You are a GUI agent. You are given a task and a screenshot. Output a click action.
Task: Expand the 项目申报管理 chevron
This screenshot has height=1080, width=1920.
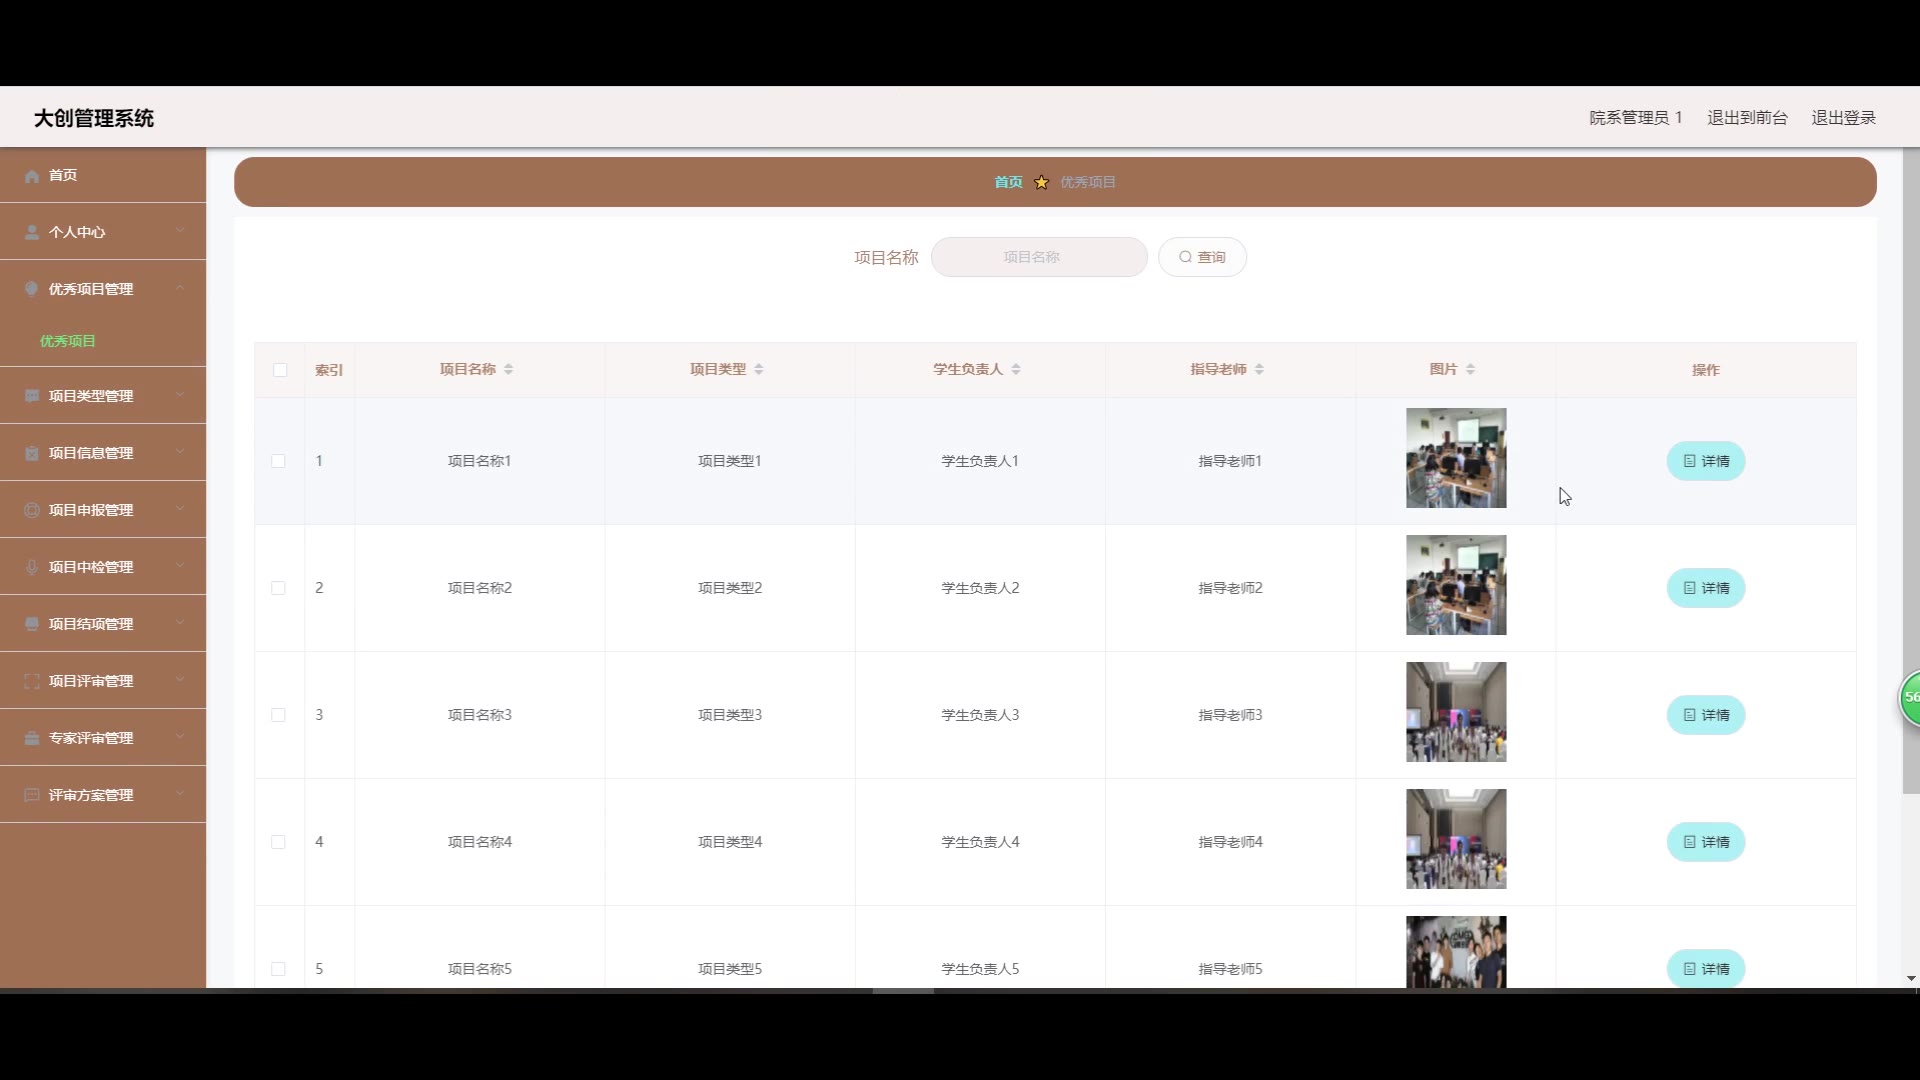pos(180,509)
